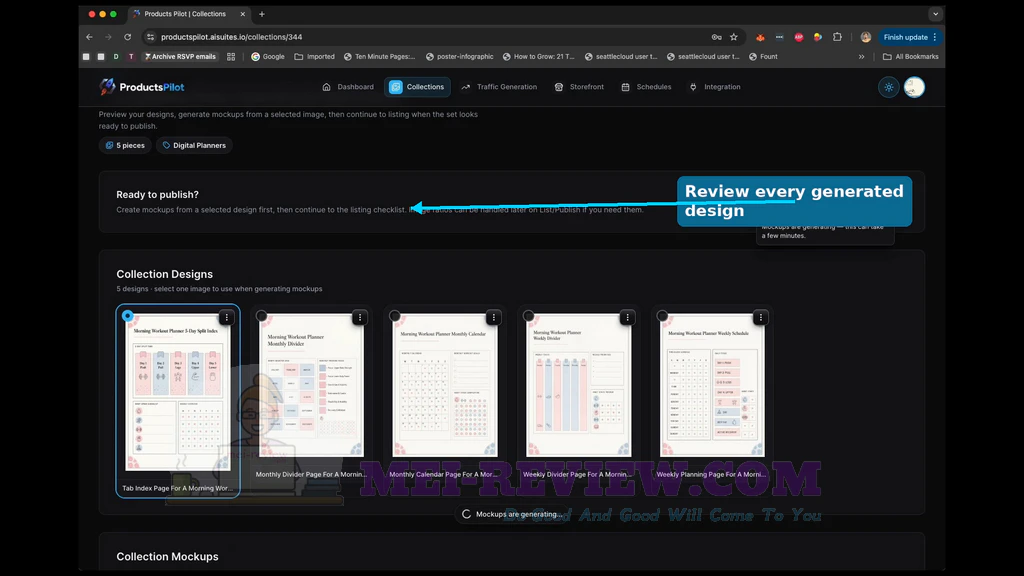Reload the page
Viewport: 1024px width, 576px height.
(128, 37)
